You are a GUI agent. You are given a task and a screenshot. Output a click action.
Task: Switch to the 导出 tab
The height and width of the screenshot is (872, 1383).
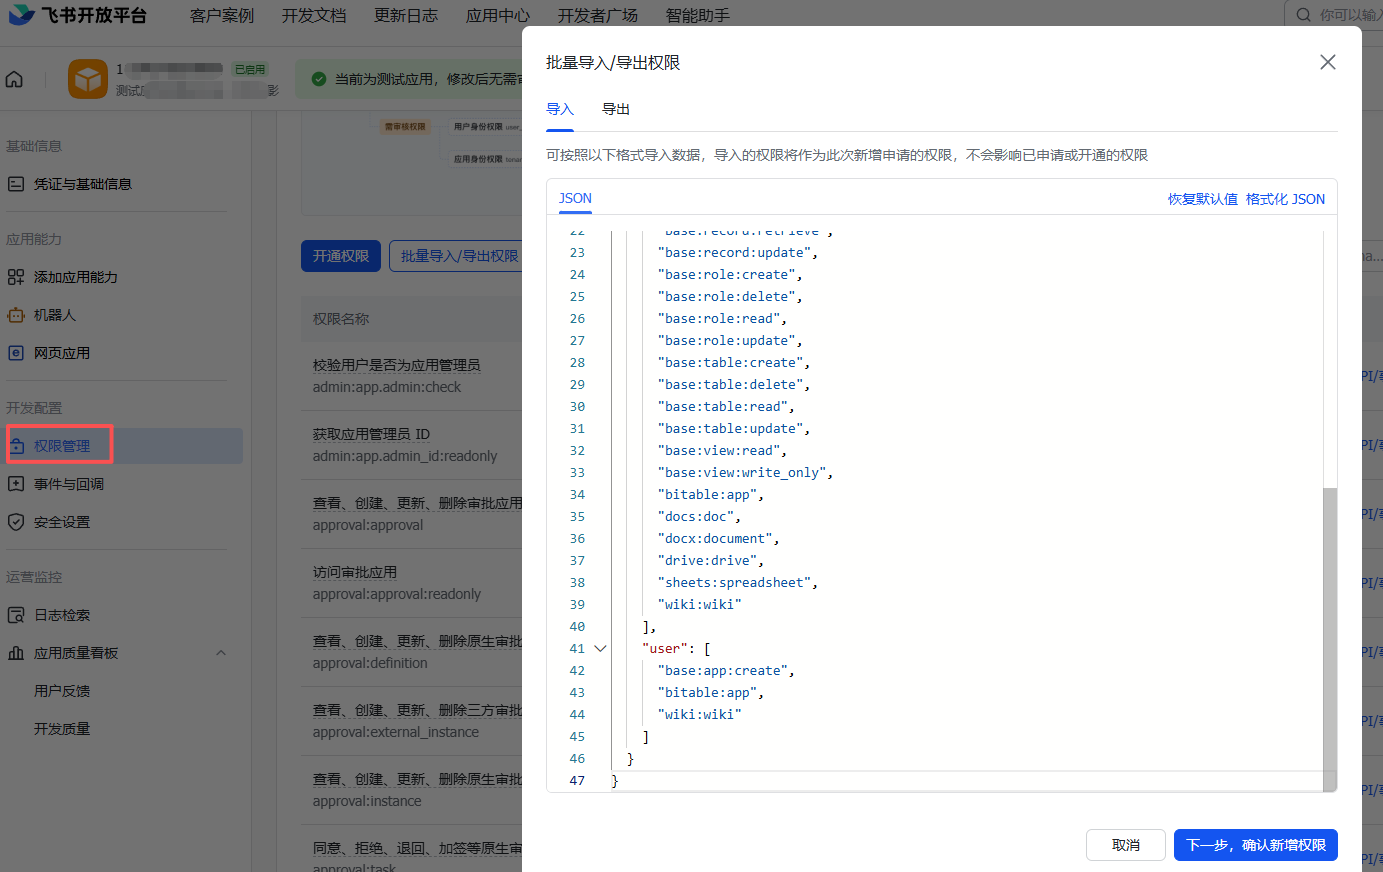[616, 109]
